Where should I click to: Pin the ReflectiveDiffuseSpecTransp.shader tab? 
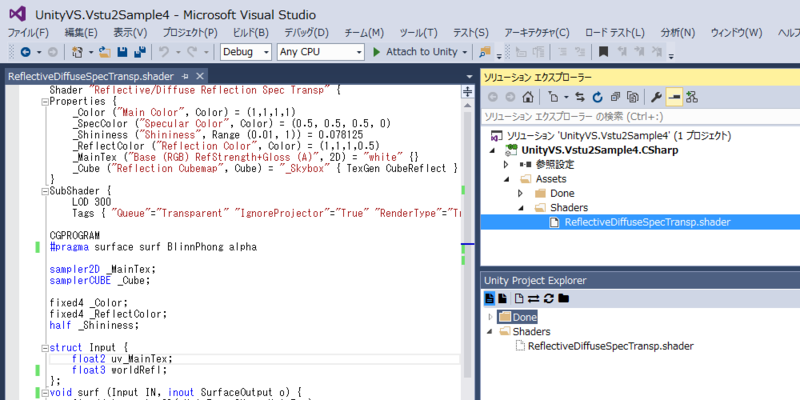coord(185,77)
